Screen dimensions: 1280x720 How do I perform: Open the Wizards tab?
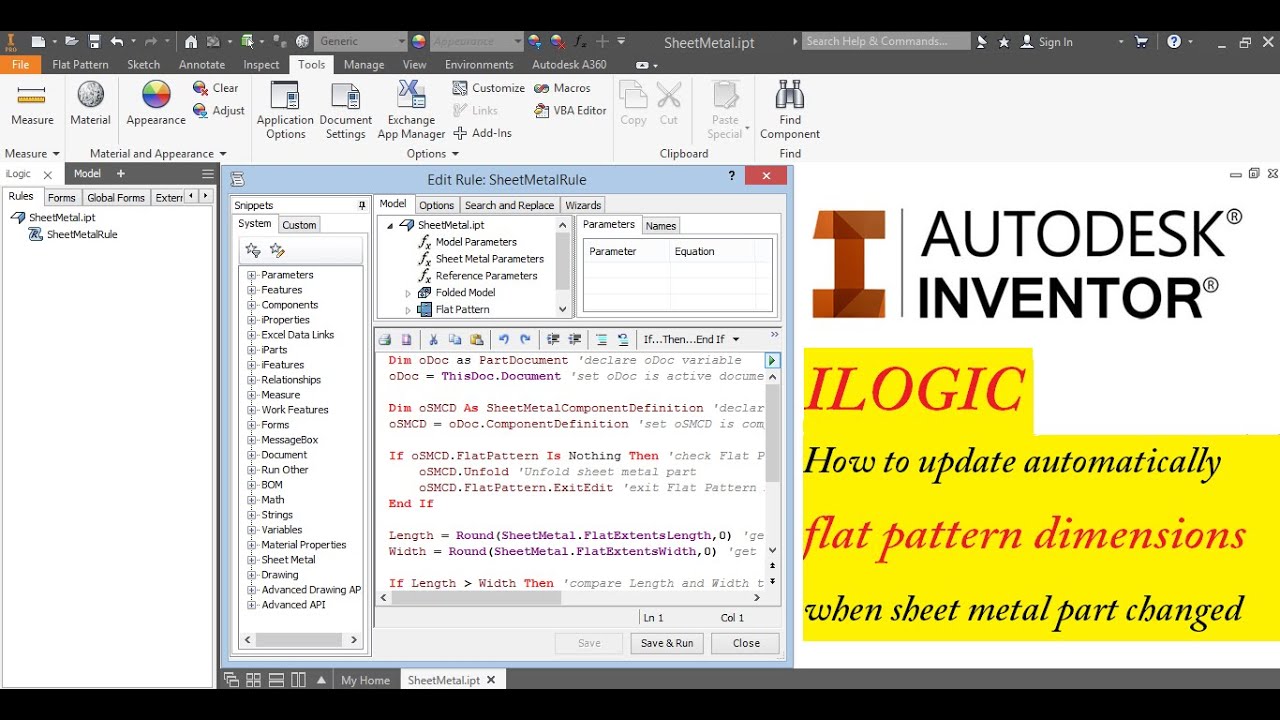(x=583, y=205)
